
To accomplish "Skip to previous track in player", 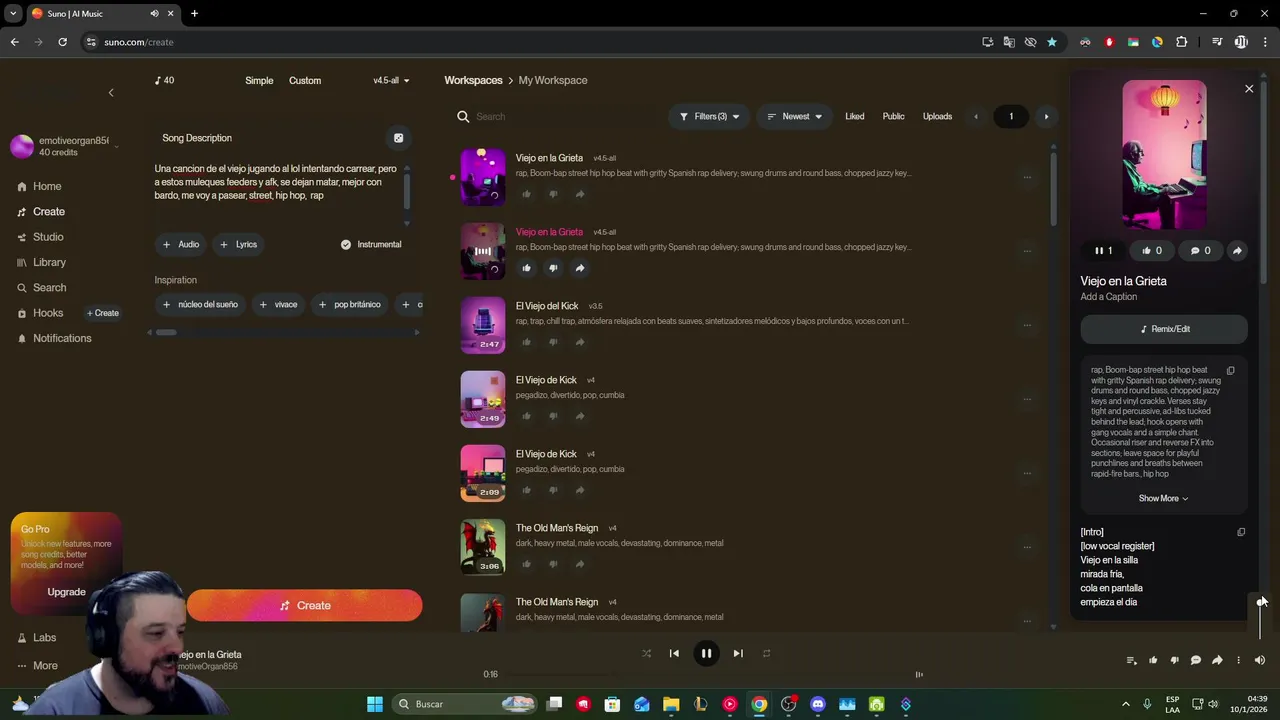I will 674,653.
